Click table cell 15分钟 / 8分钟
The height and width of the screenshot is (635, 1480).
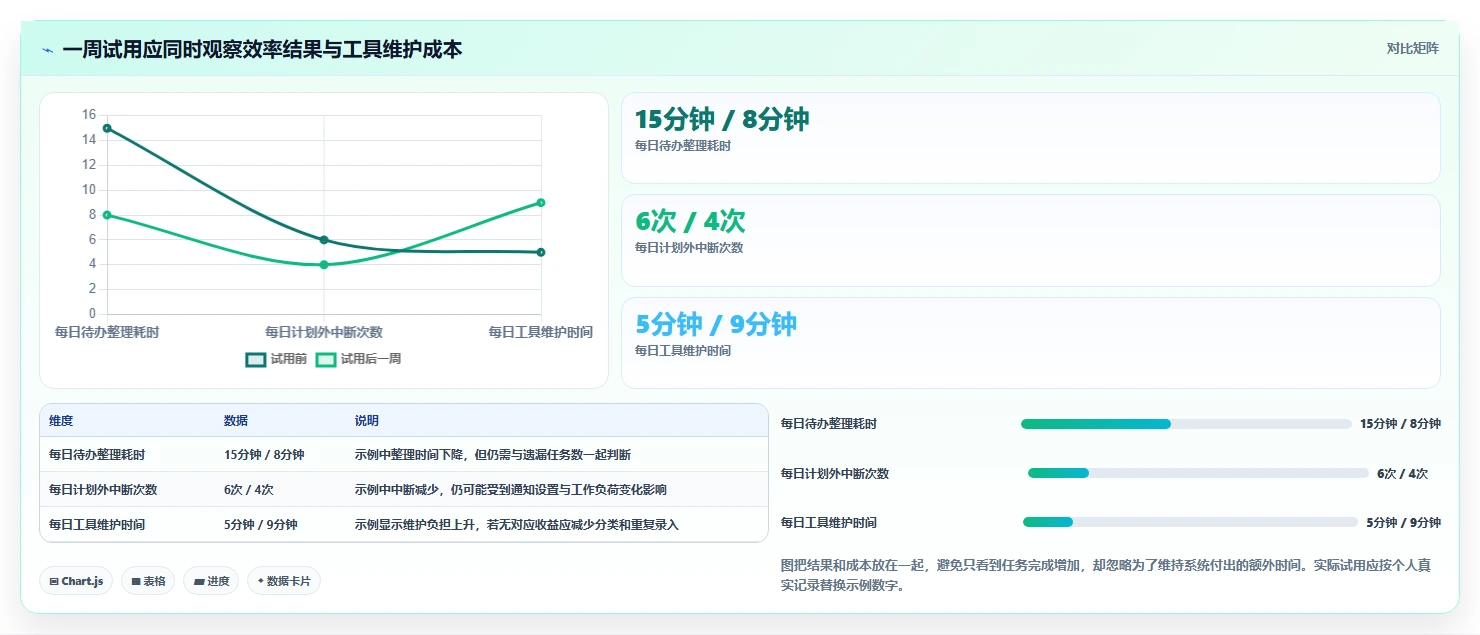(264, 455)
